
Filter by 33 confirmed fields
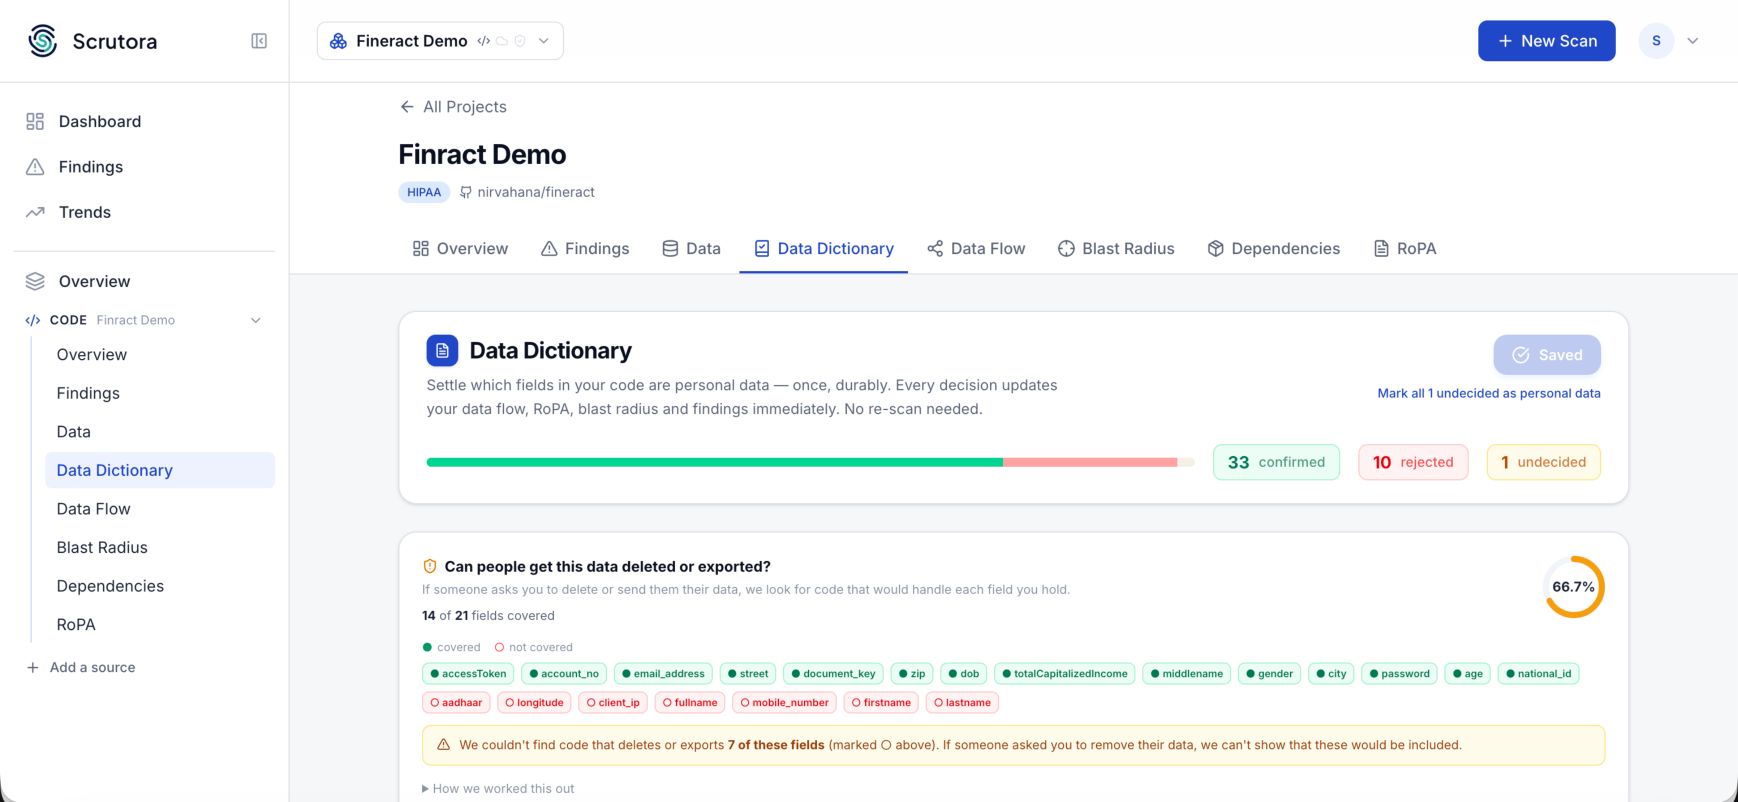pyautogui.click(x=1276, y=462)
